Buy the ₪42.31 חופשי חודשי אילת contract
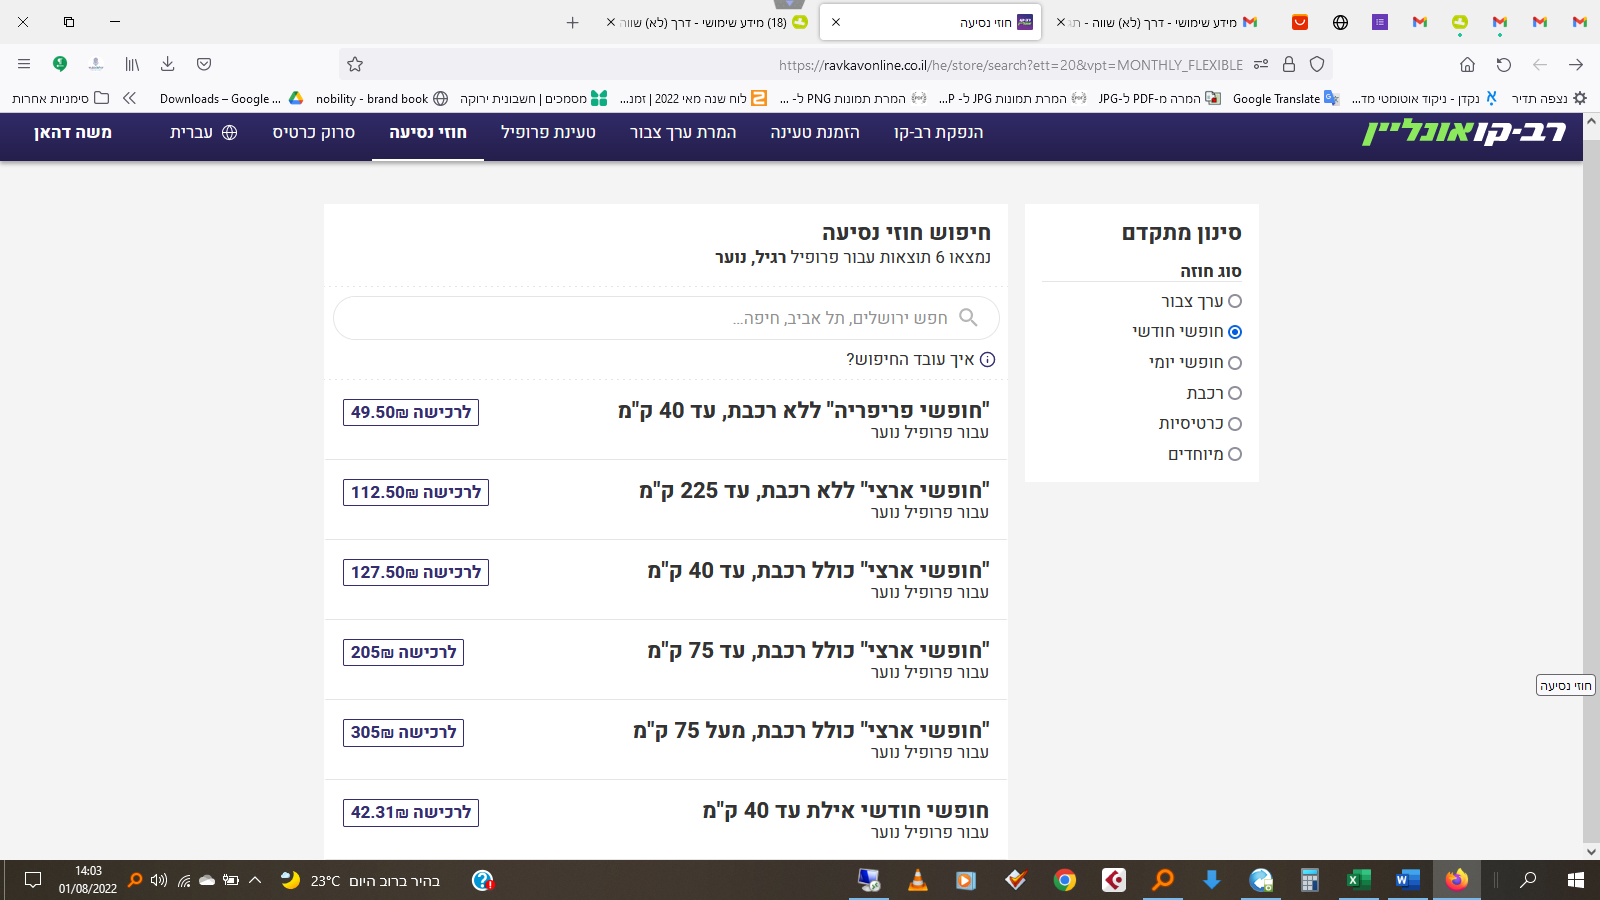This screenshot has width=1600, height=900. 411,812
